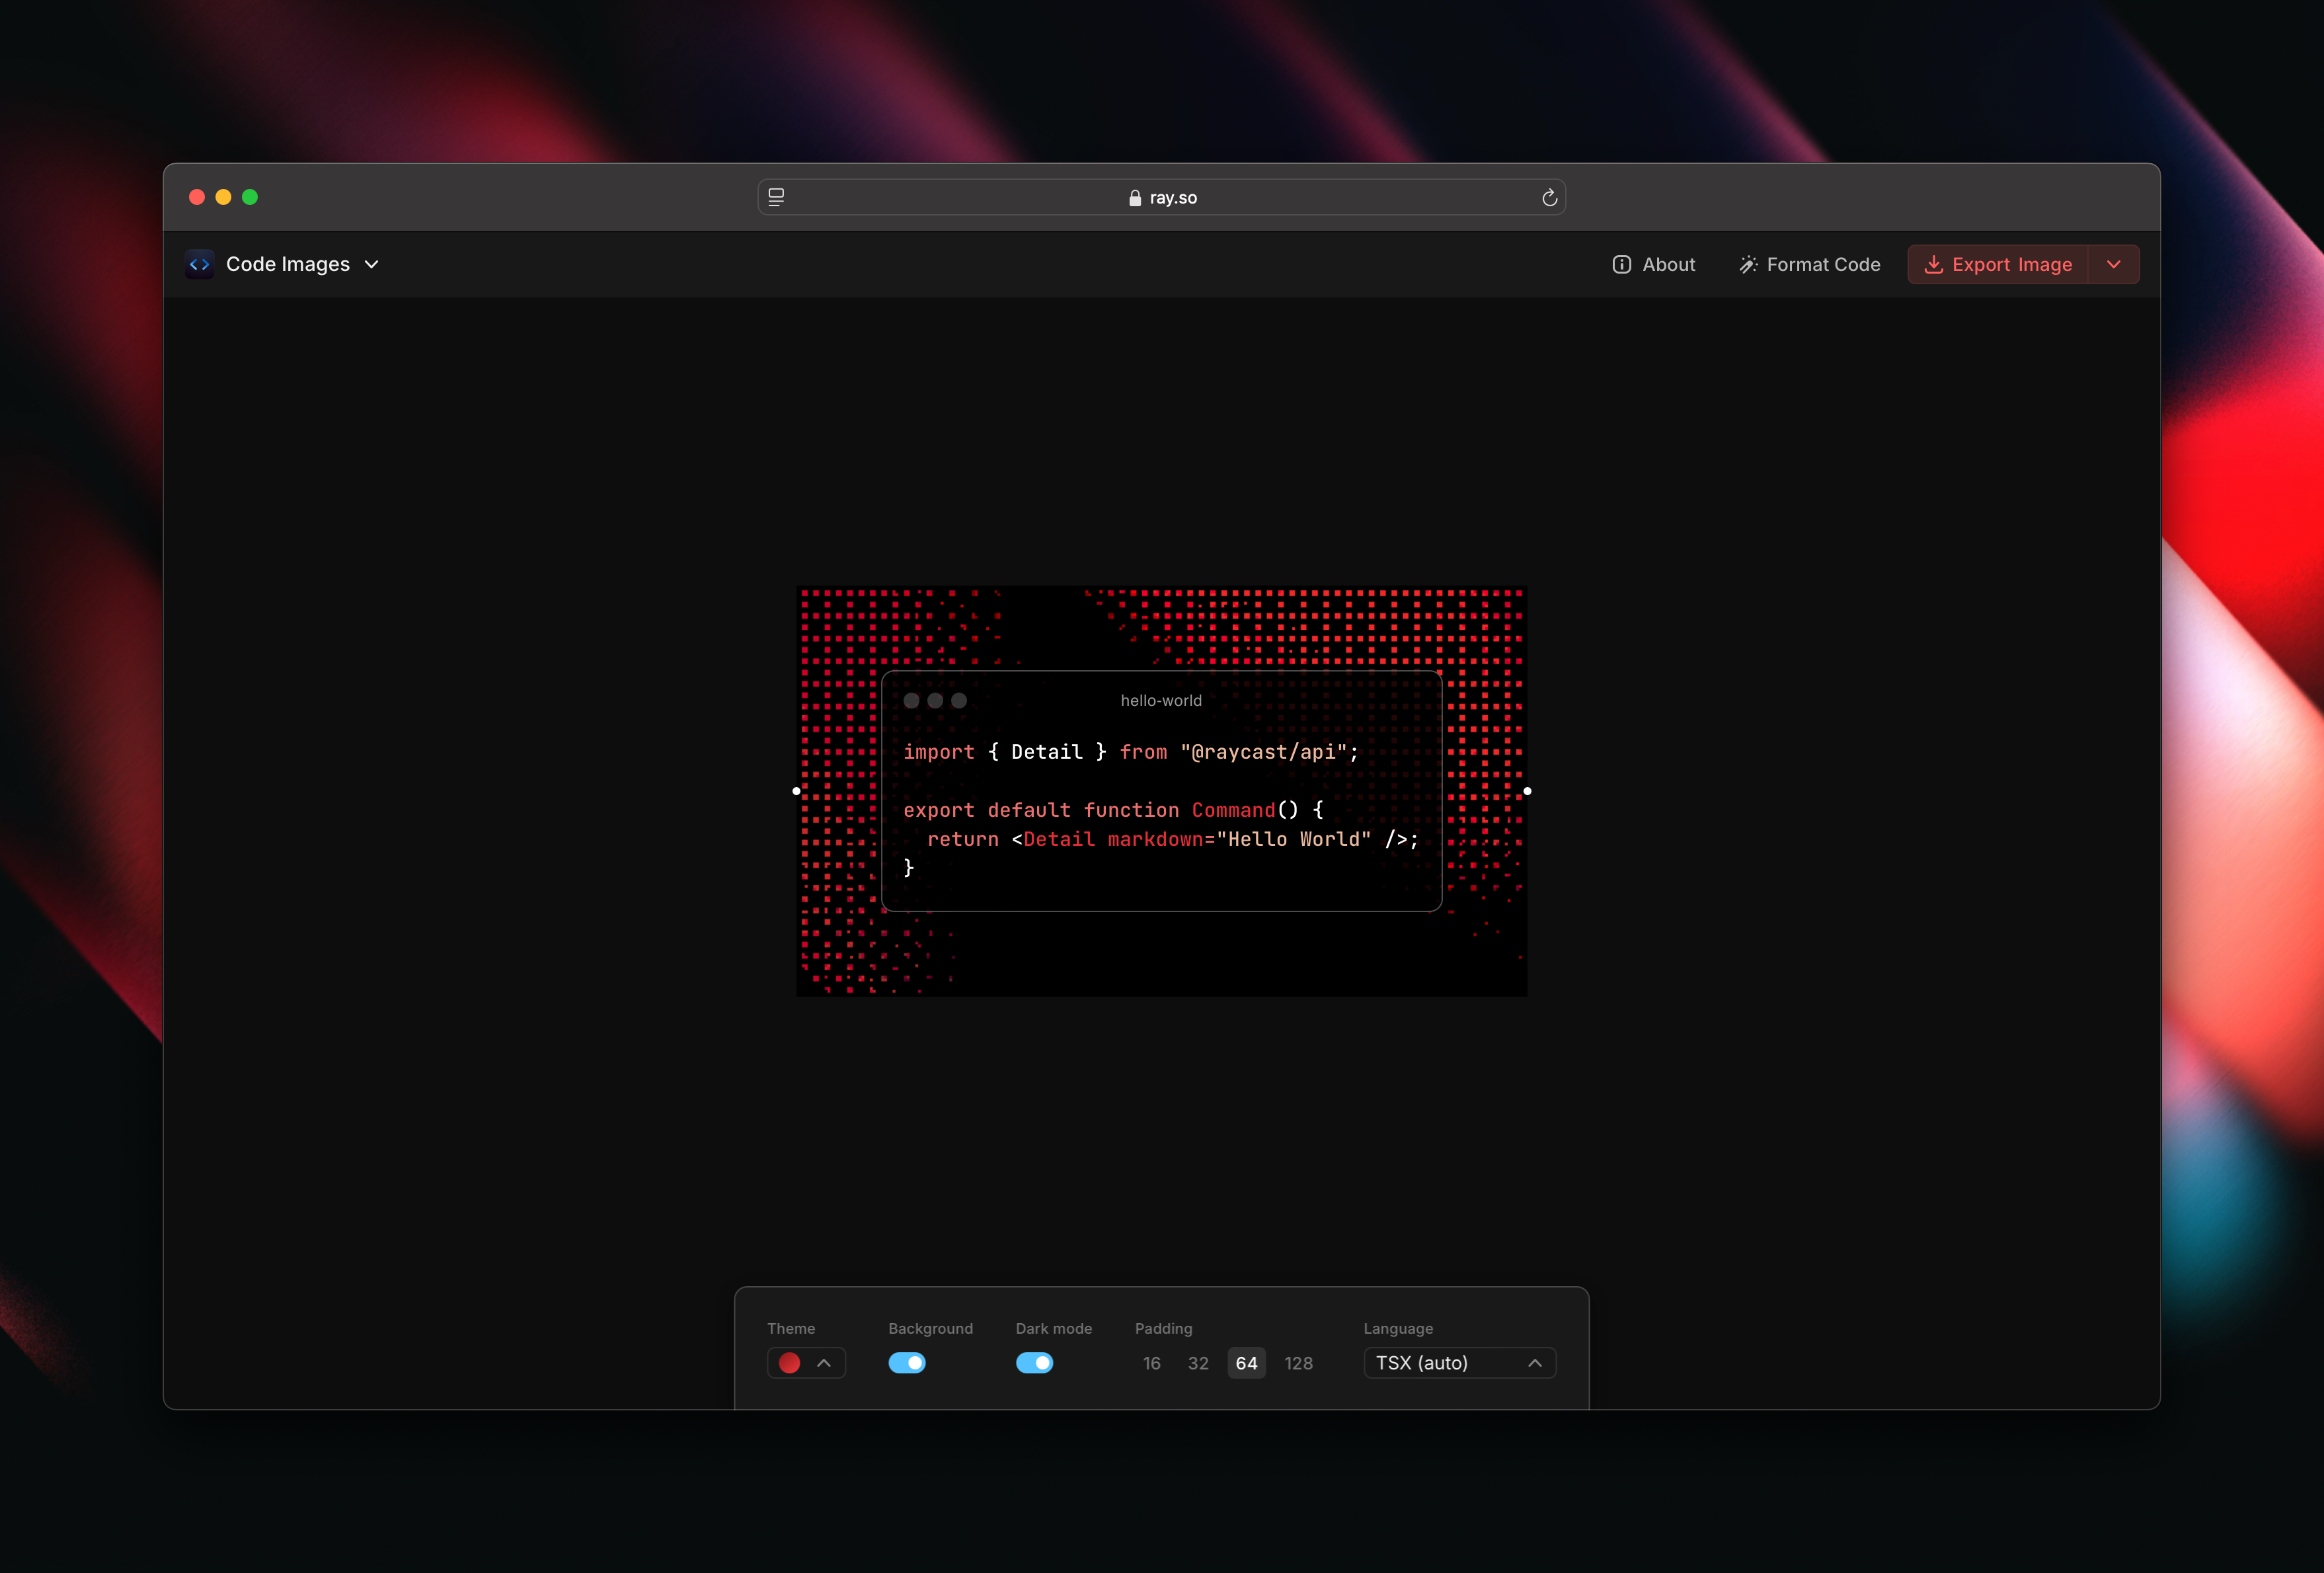Click the right frame resize handle
This screenshot has width=2324, height=1573.
point(1527,791)
